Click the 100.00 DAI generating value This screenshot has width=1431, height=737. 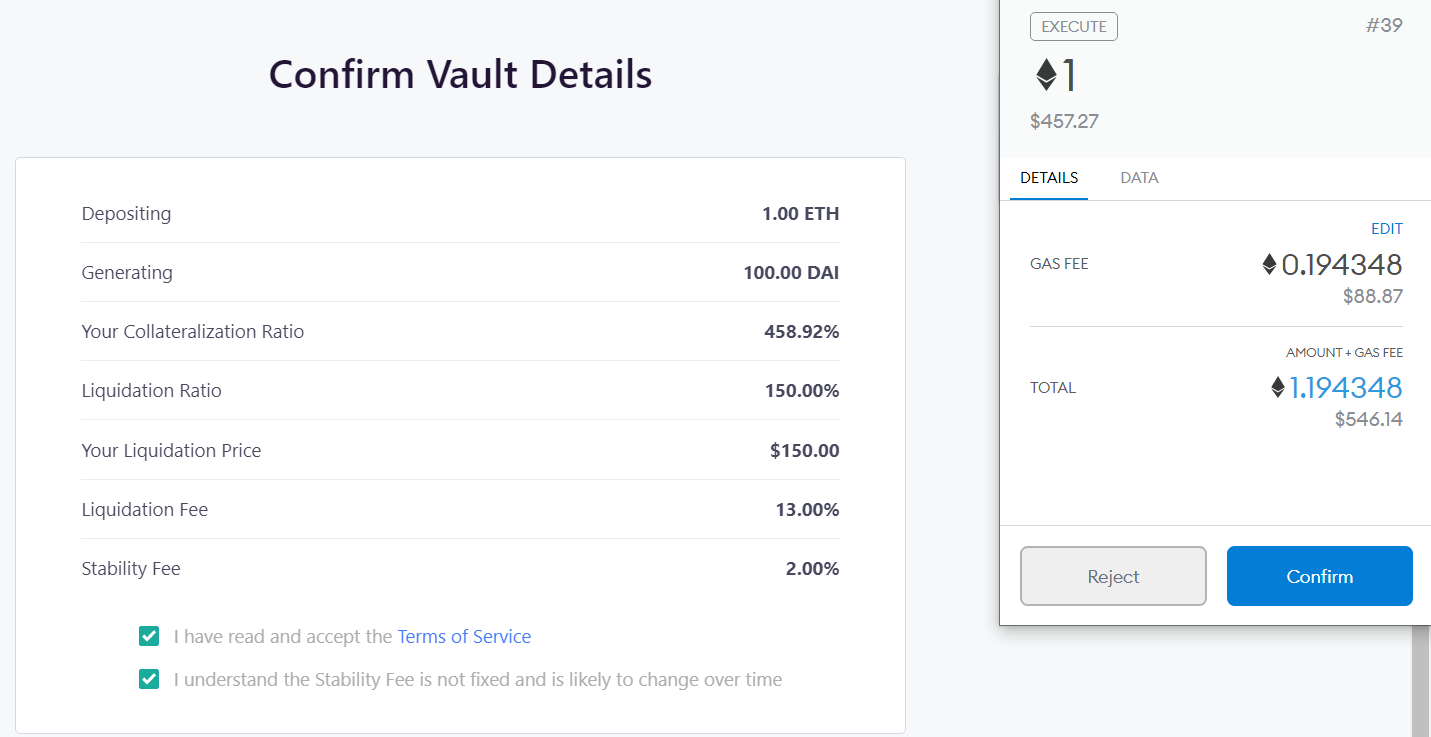coord(791,273)
